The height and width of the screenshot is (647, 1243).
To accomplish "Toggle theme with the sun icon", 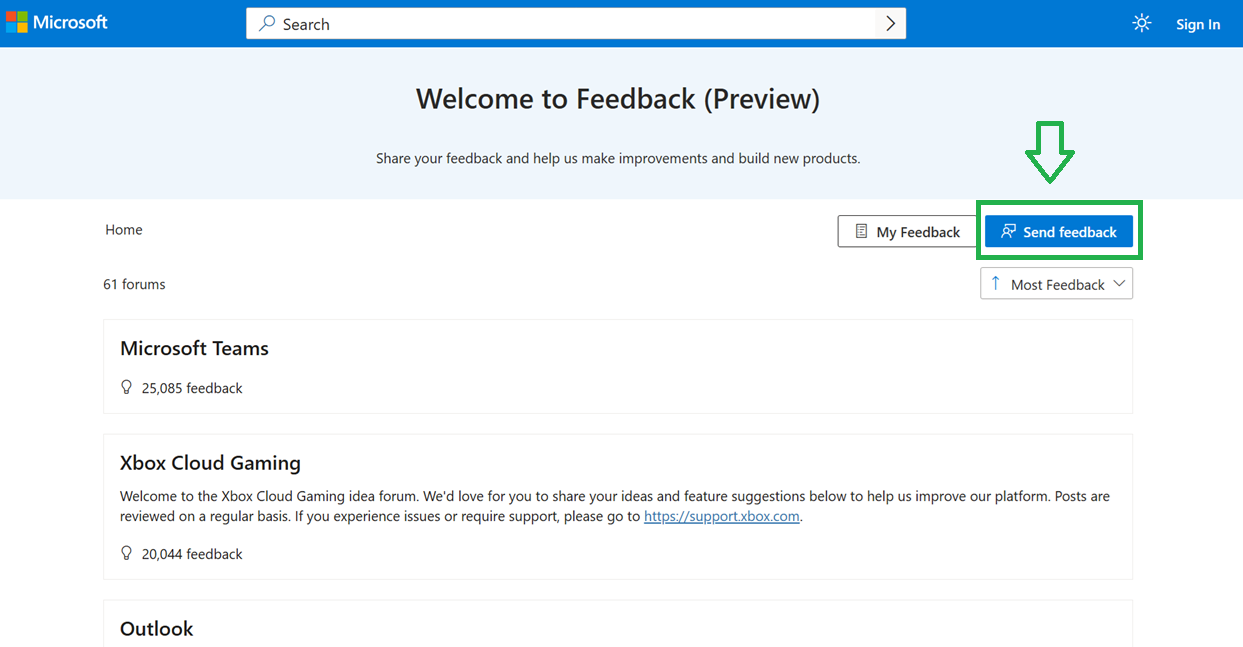I will [1142, 23].
